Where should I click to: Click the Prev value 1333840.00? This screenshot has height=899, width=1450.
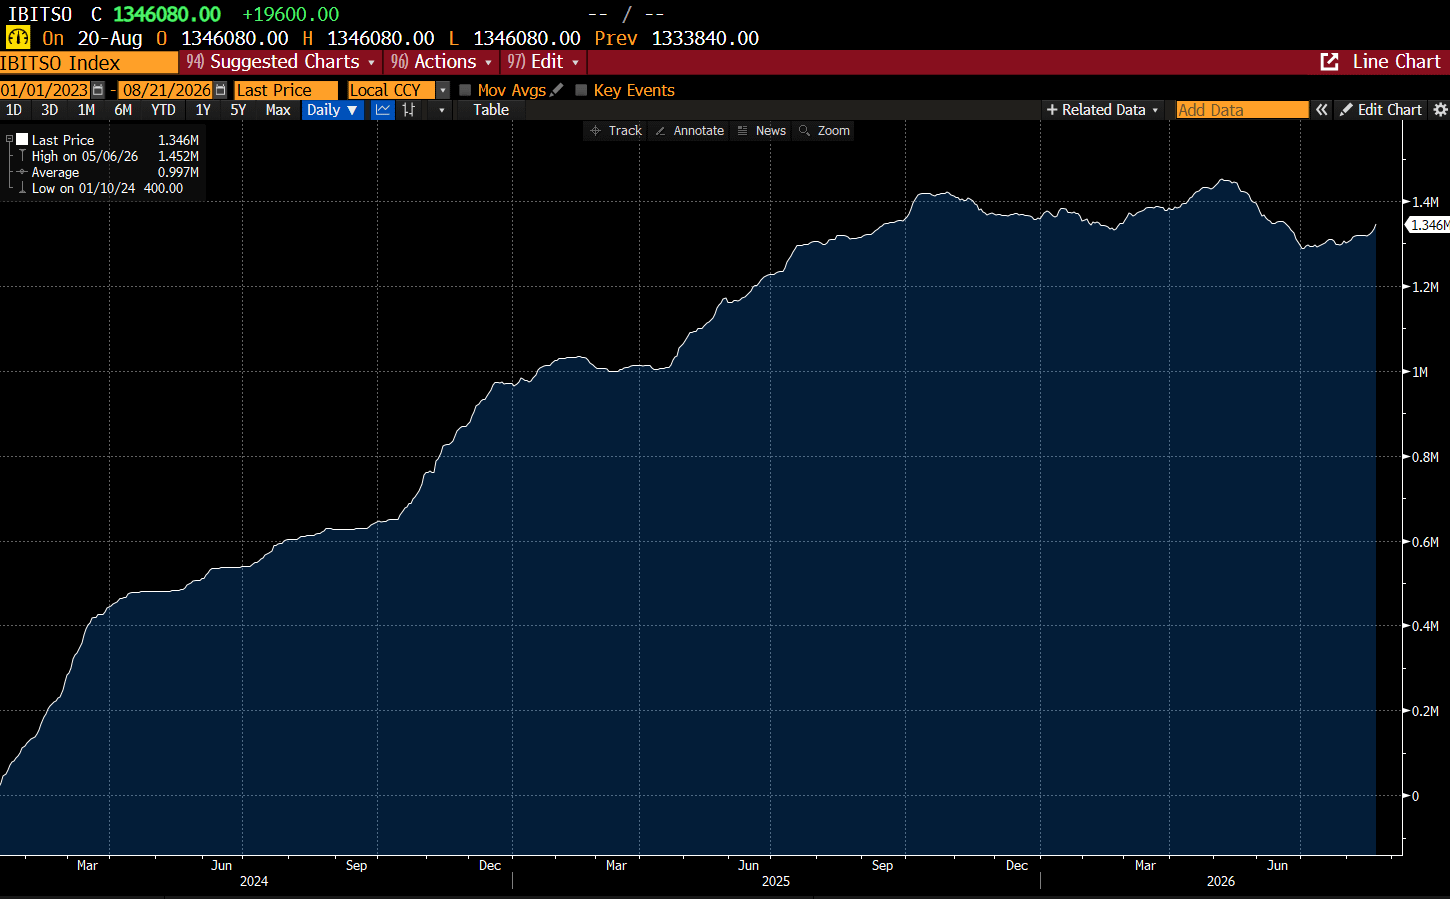click(x=705, y=38)
